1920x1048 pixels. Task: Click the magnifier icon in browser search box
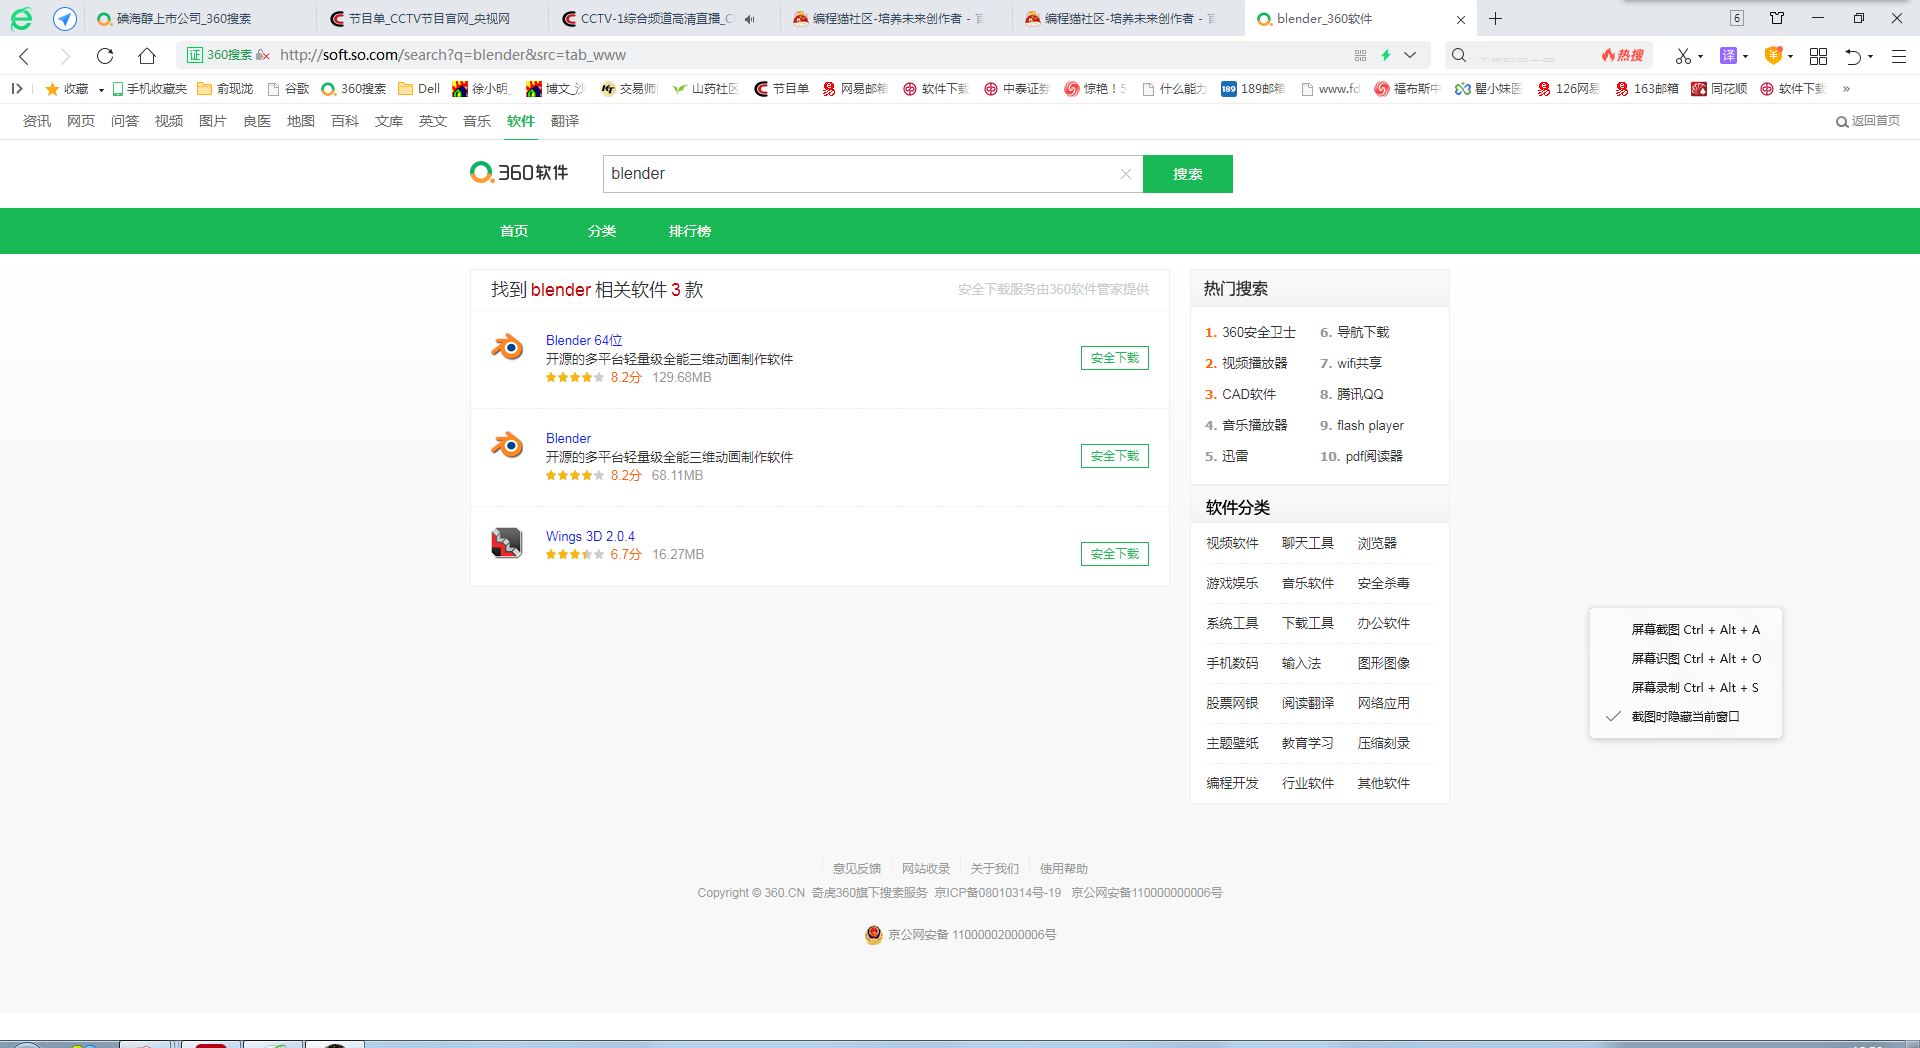pyautogui.click(x=1459, y=56)
